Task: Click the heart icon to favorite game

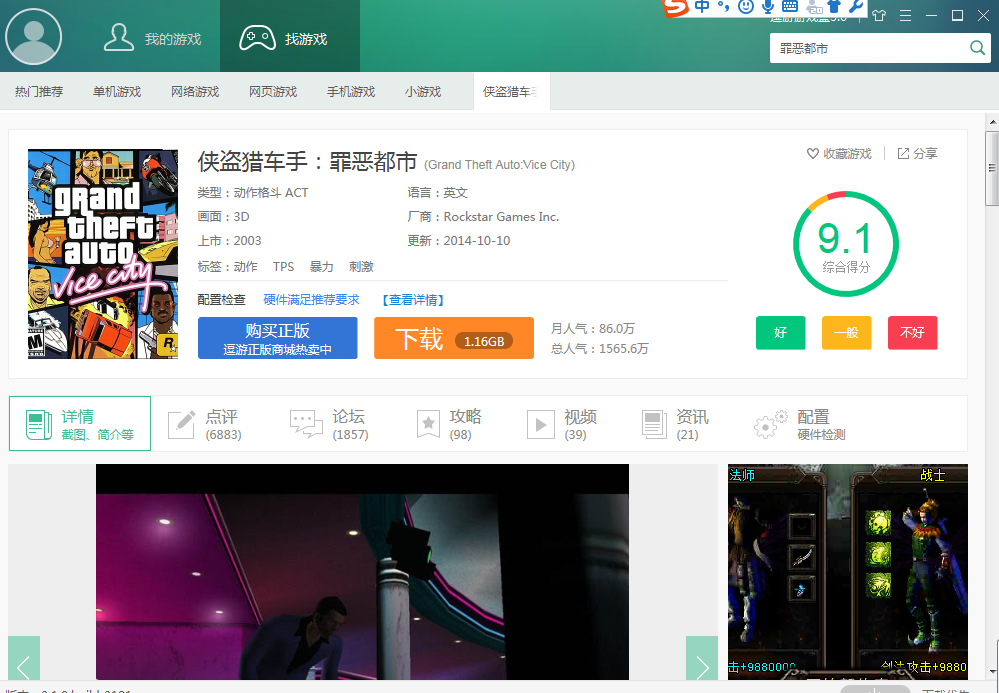Action: (813, 154)
